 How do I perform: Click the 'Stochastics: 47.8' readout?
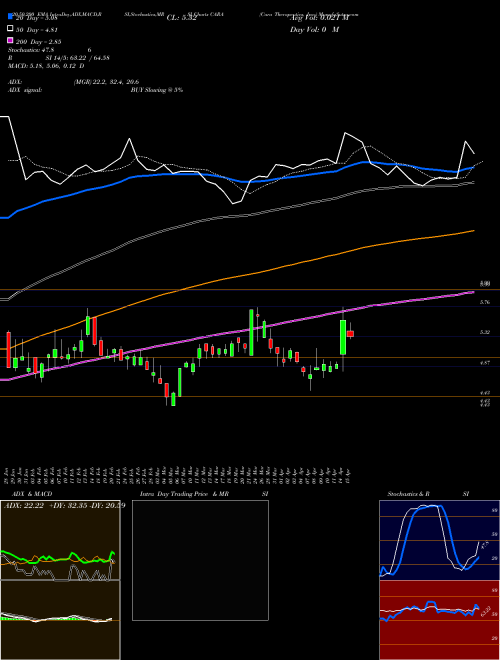point(30,50)
